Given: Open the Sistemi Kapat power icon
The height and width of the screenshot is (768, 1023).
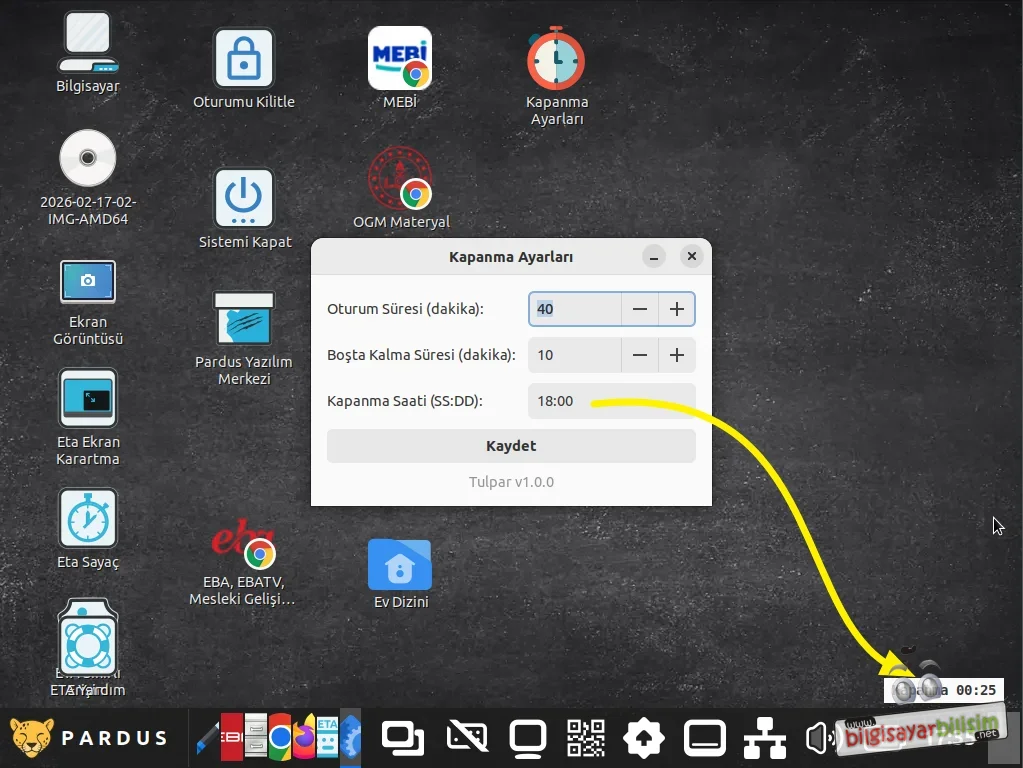Looking at the screenshot, I should [x=243, y=199].
